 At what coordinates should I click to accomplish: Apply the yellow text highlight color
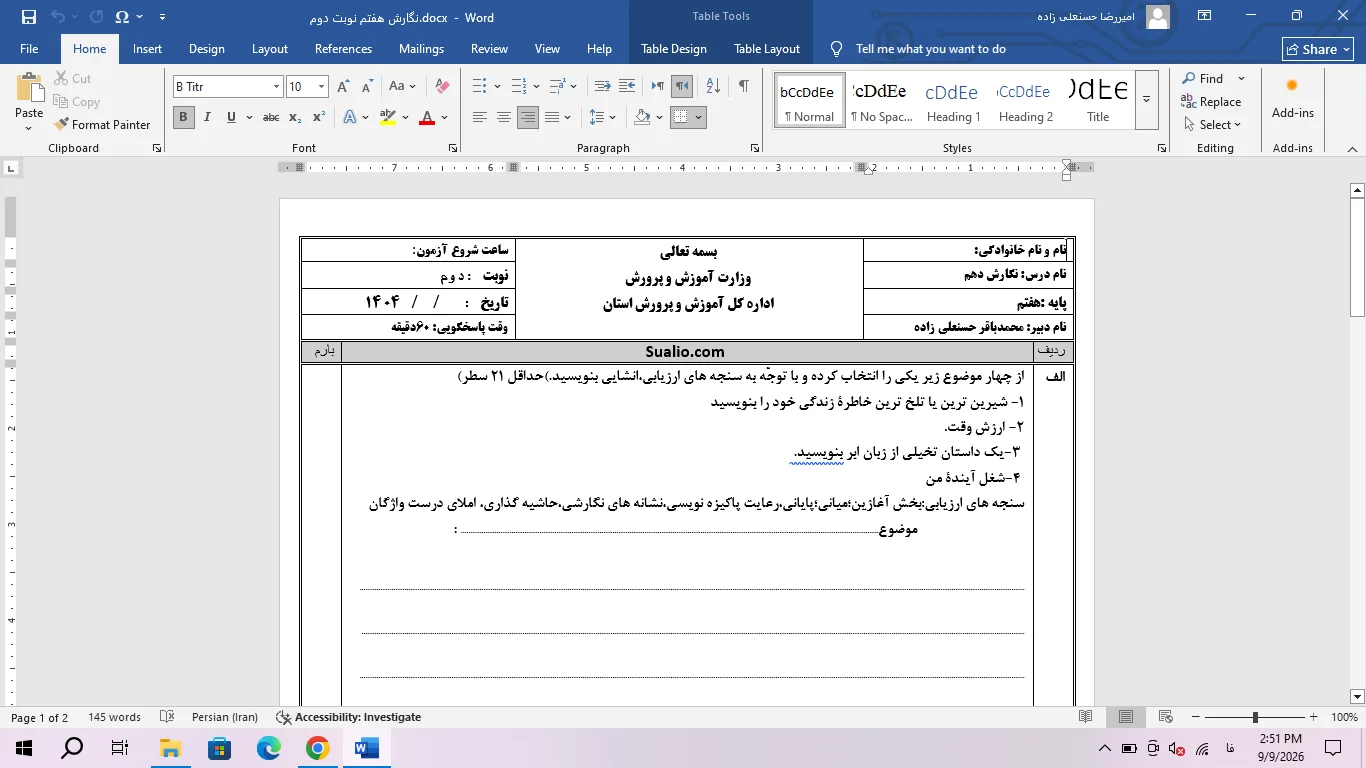pos(388,117)
